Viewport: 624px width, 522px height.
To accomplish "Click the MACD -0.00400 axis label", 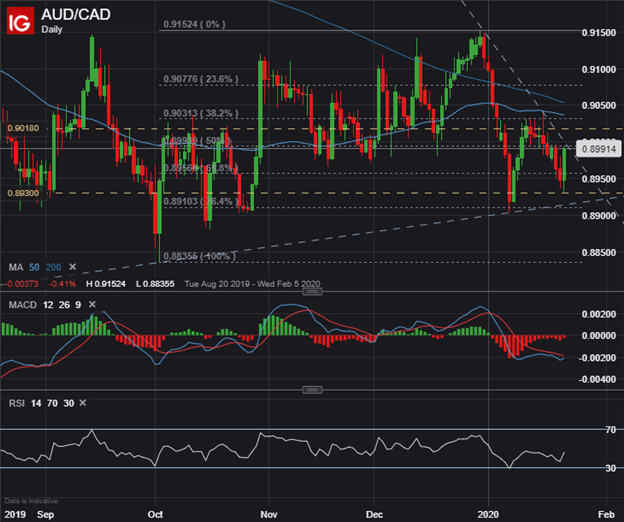I will click(x=597, y=380).
